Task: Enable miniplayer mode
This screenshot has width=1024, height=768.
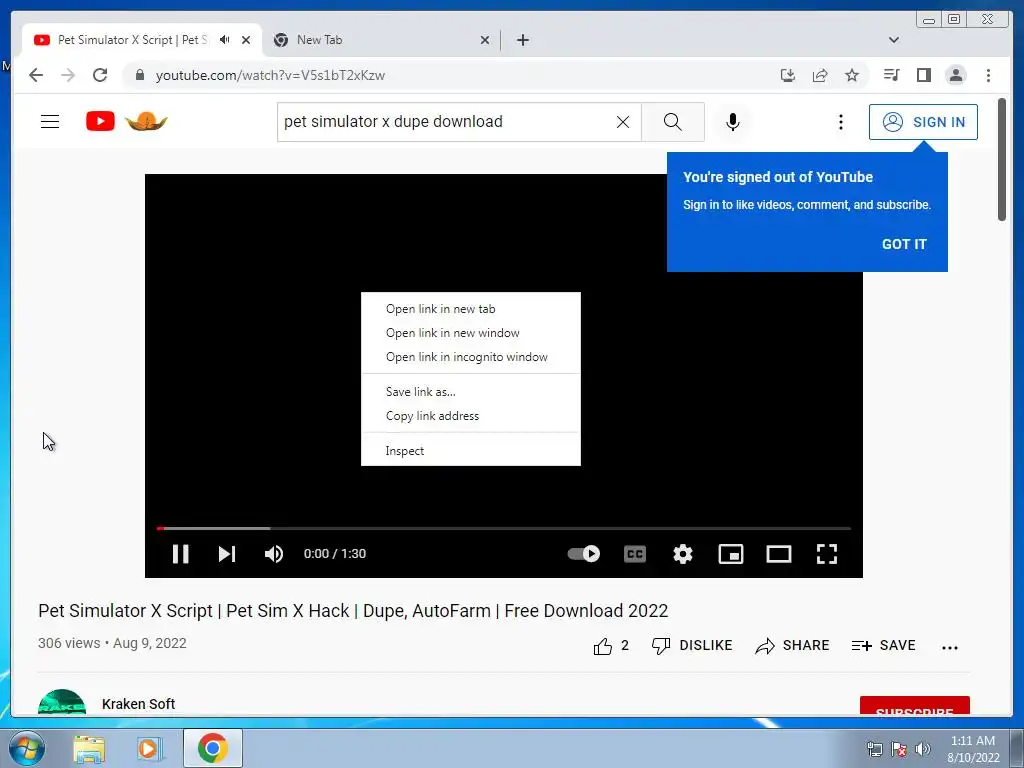Action: 731,554
